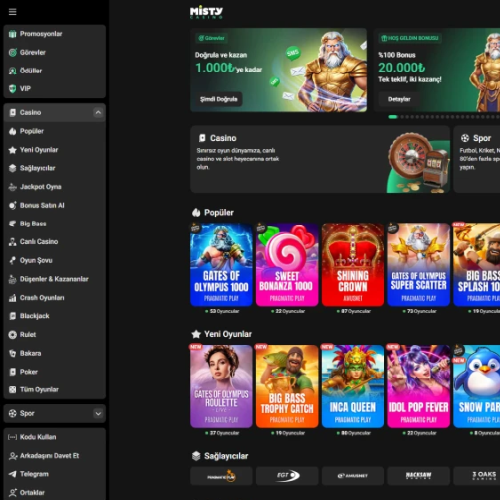Screen dimensions: 500x500
Task: Click the Düşenler & Kazananlar icon
Action: (12, 279)
